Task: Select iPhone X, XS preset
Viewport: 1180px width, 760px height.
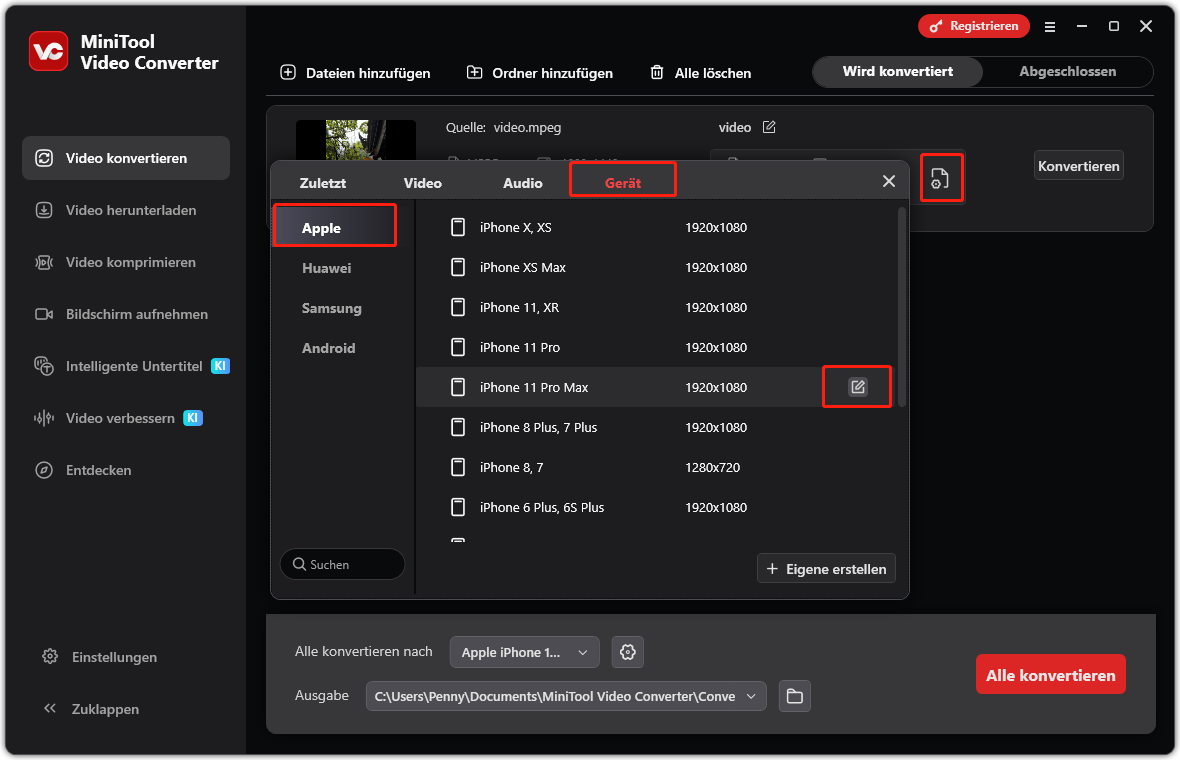Action: pos(655,227)
